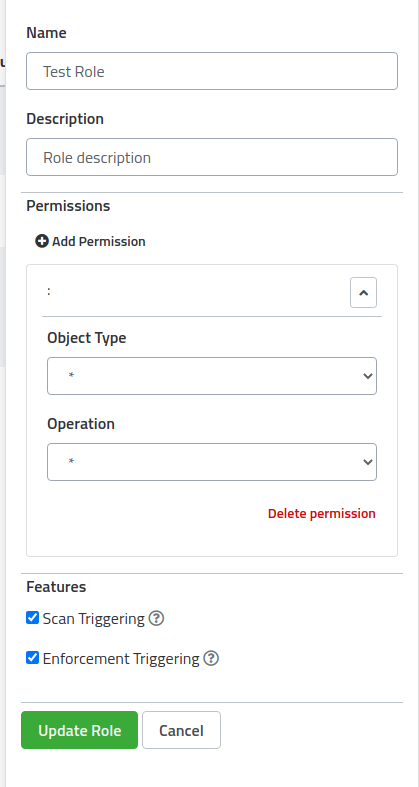This screenshot has width=419, height=787.
Task: Click the Operation dropdown arrow
Action: pos(368,462)
